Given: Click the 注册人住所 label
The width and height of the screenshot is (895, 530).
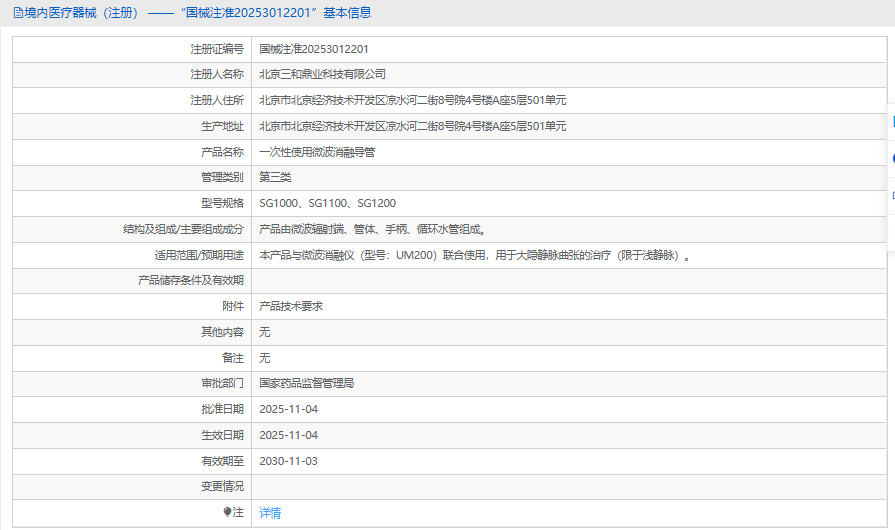Looking at the screenshot, I should [x=217, y=100].
